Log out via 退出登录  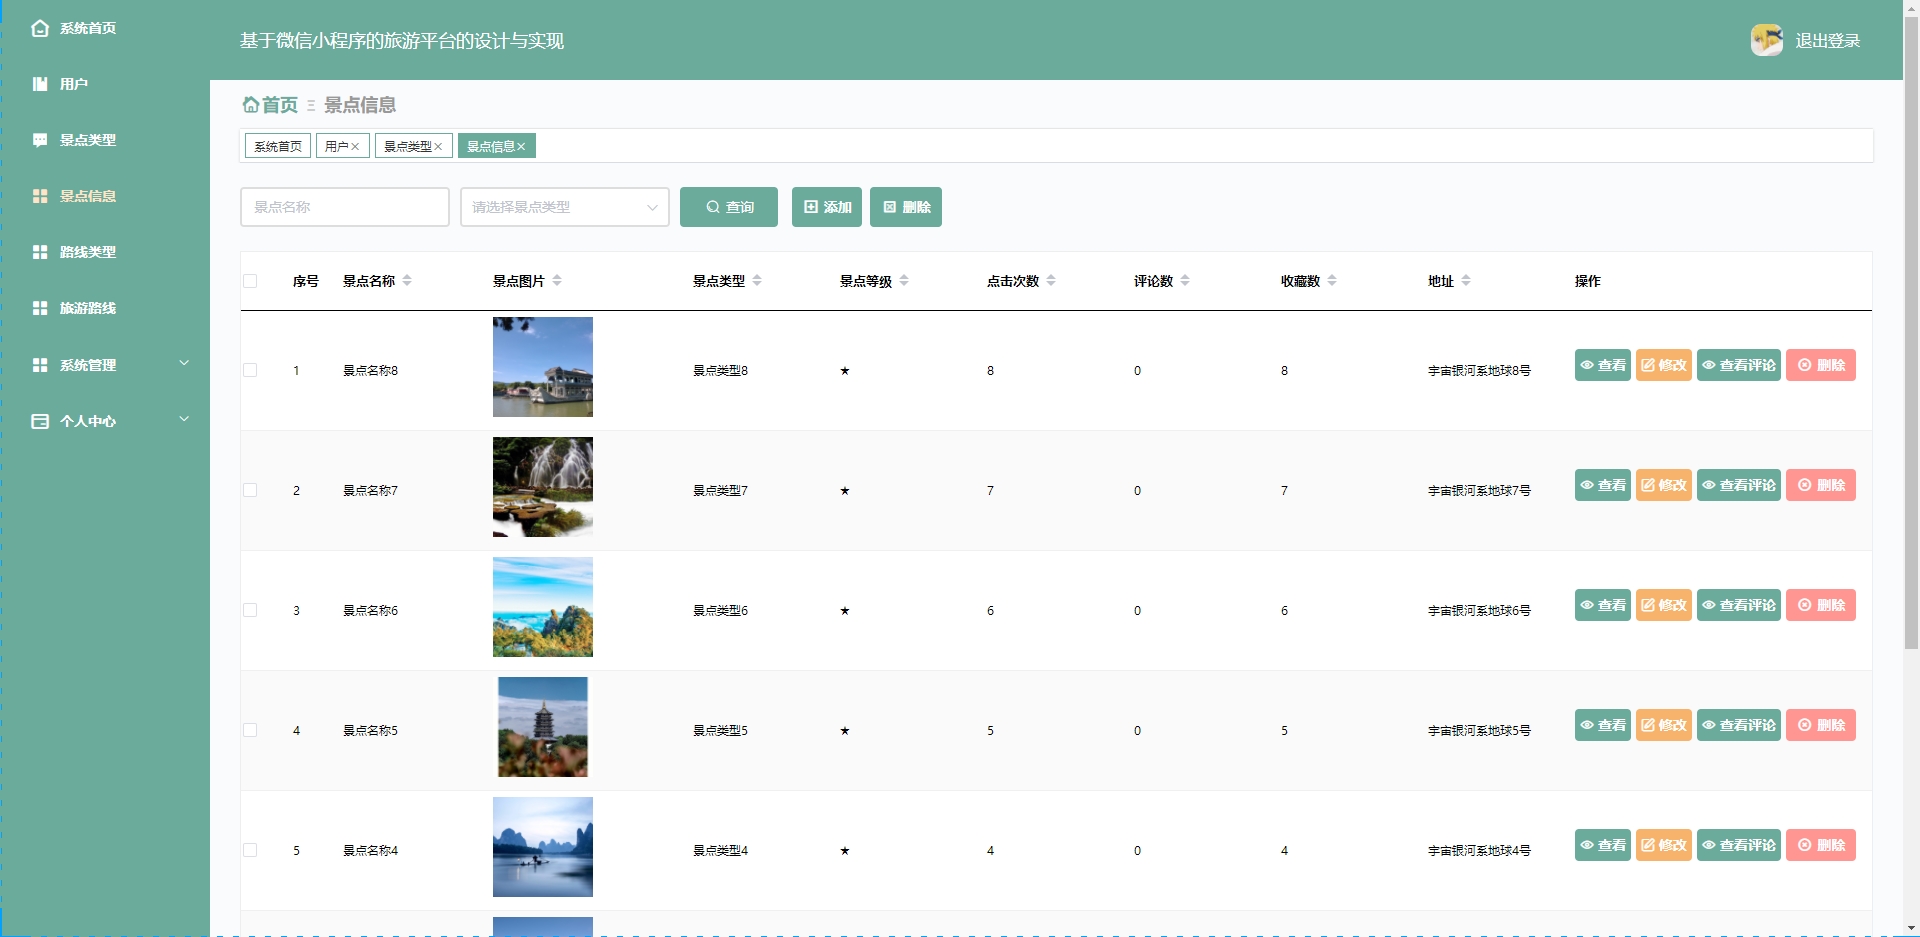pos(1827,41)
